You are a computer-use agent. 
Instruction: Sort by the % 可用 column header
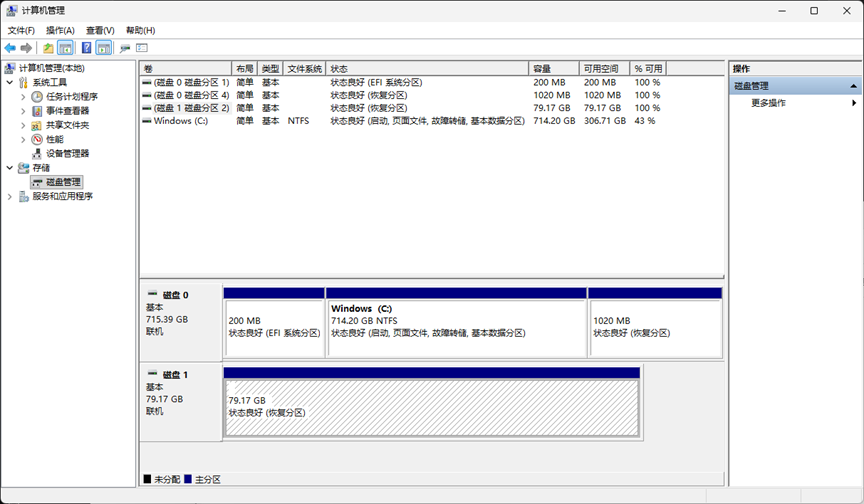point(648,69)
